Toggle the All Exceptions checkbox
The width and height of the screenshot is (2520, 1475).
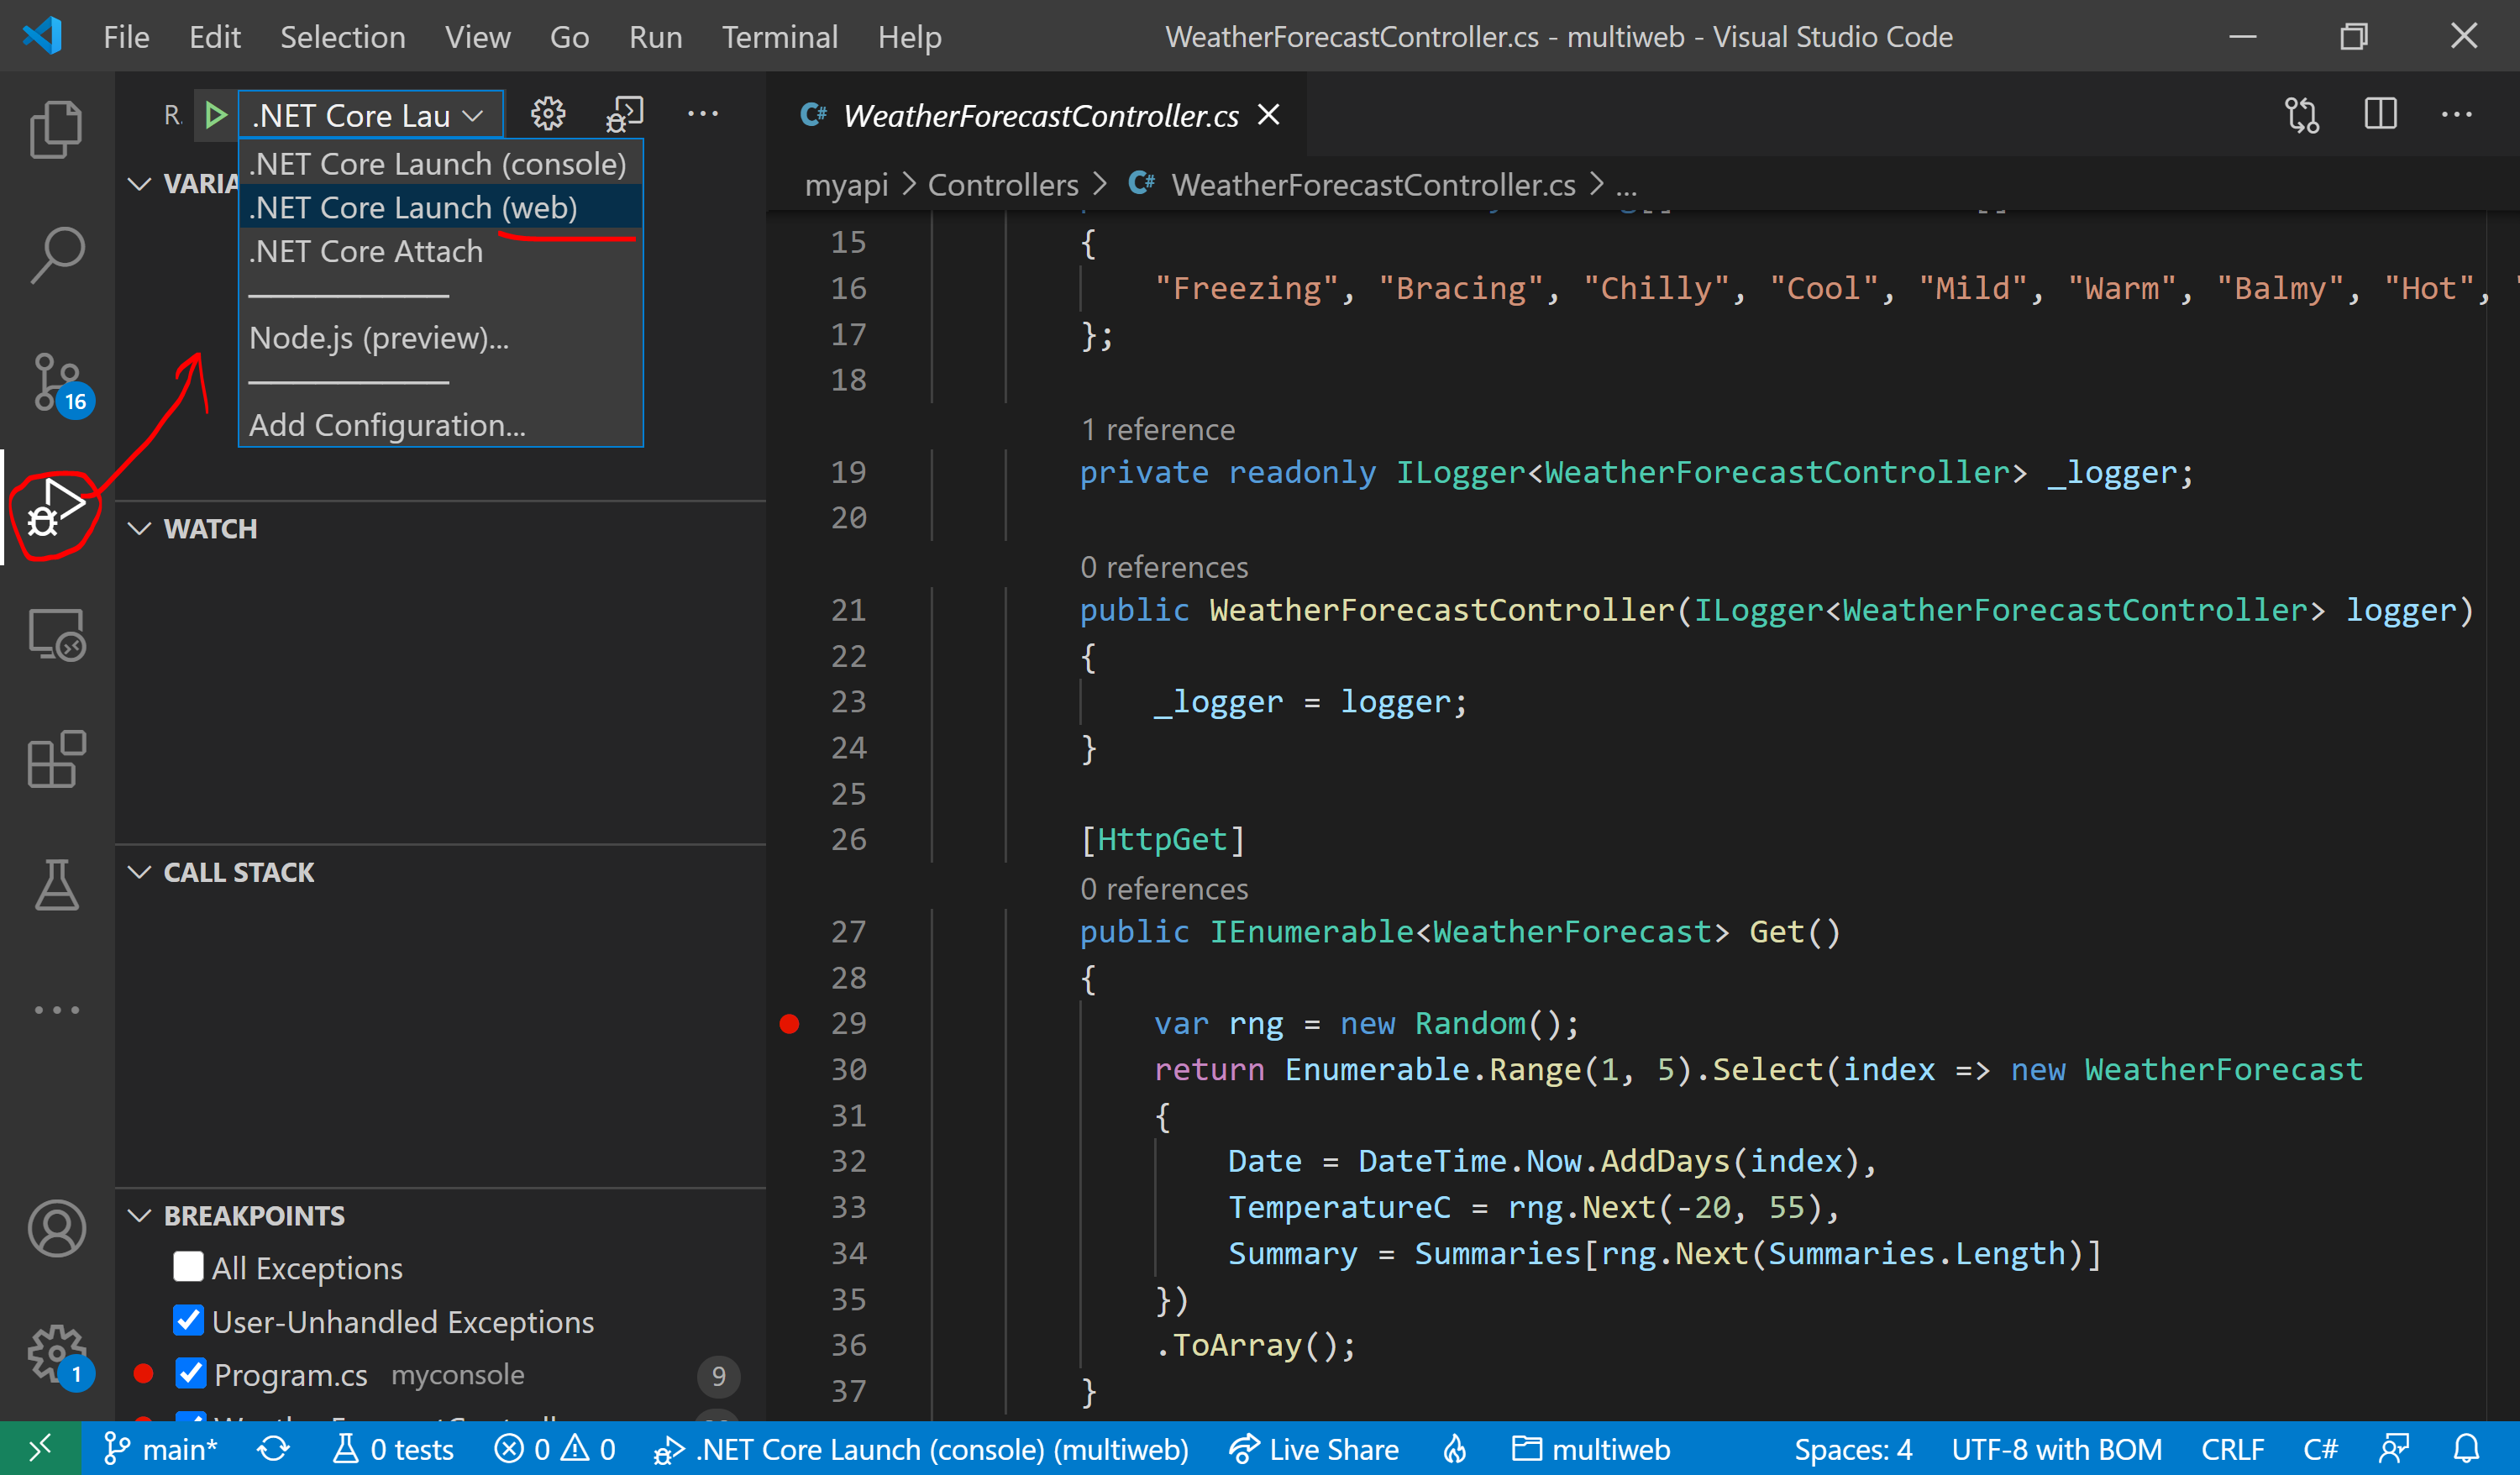[x=188, y=1268]
